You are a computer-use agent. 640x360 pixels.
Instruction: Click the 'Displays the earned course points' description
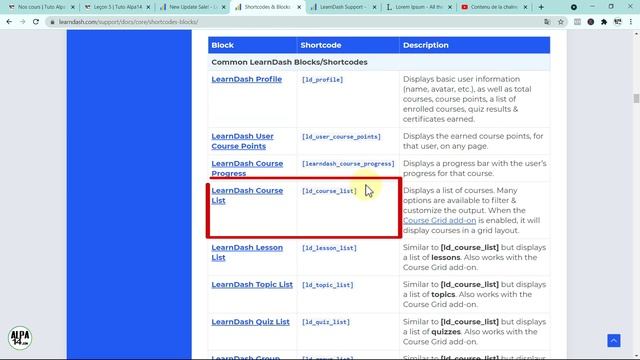click(x=473, y=141)
